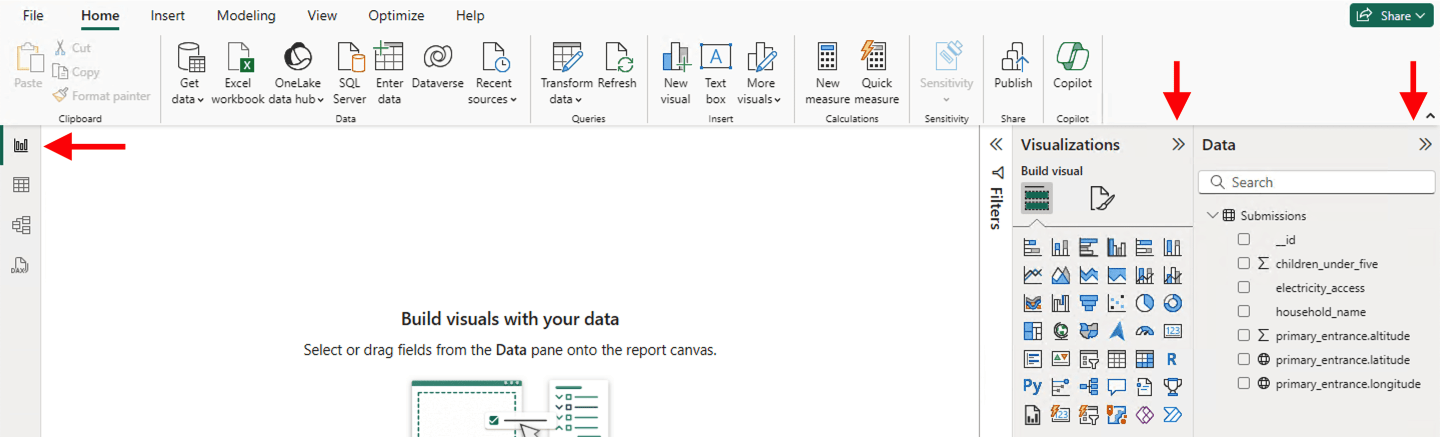
Task: Choose the Gauge visual
Action: tap(1145, 331)
